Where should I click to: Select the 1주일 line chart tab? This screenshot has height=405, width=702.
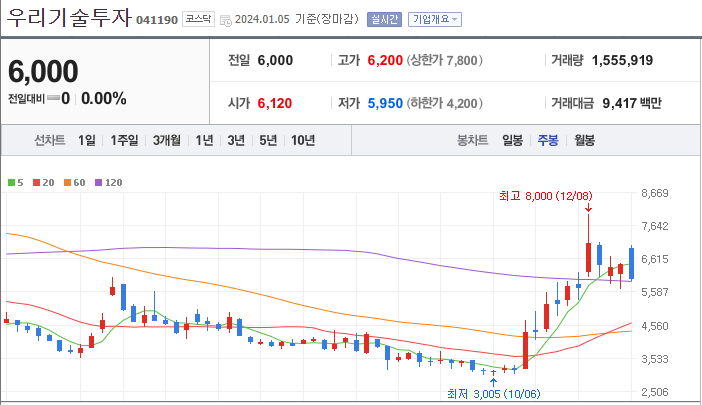tap(124, 140)
